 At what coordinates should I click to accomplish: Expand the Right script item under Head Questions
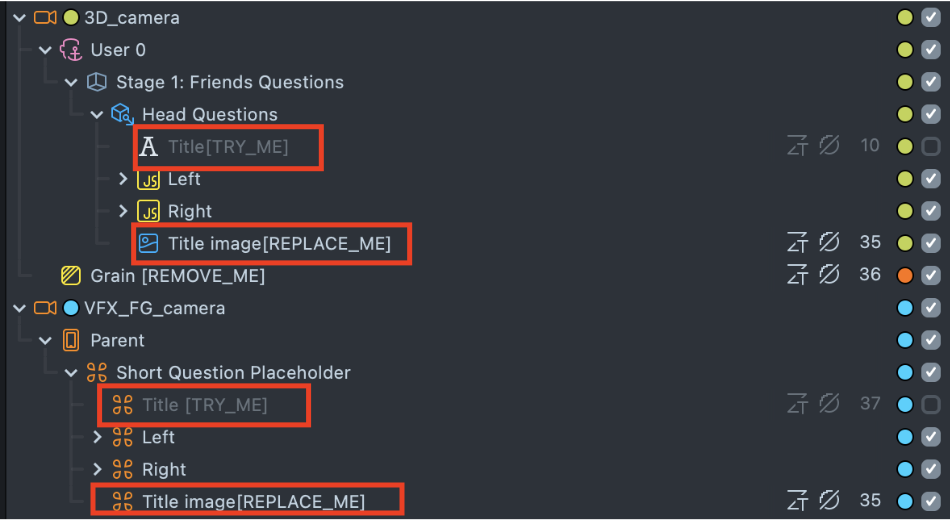click(x=123, y=211)
